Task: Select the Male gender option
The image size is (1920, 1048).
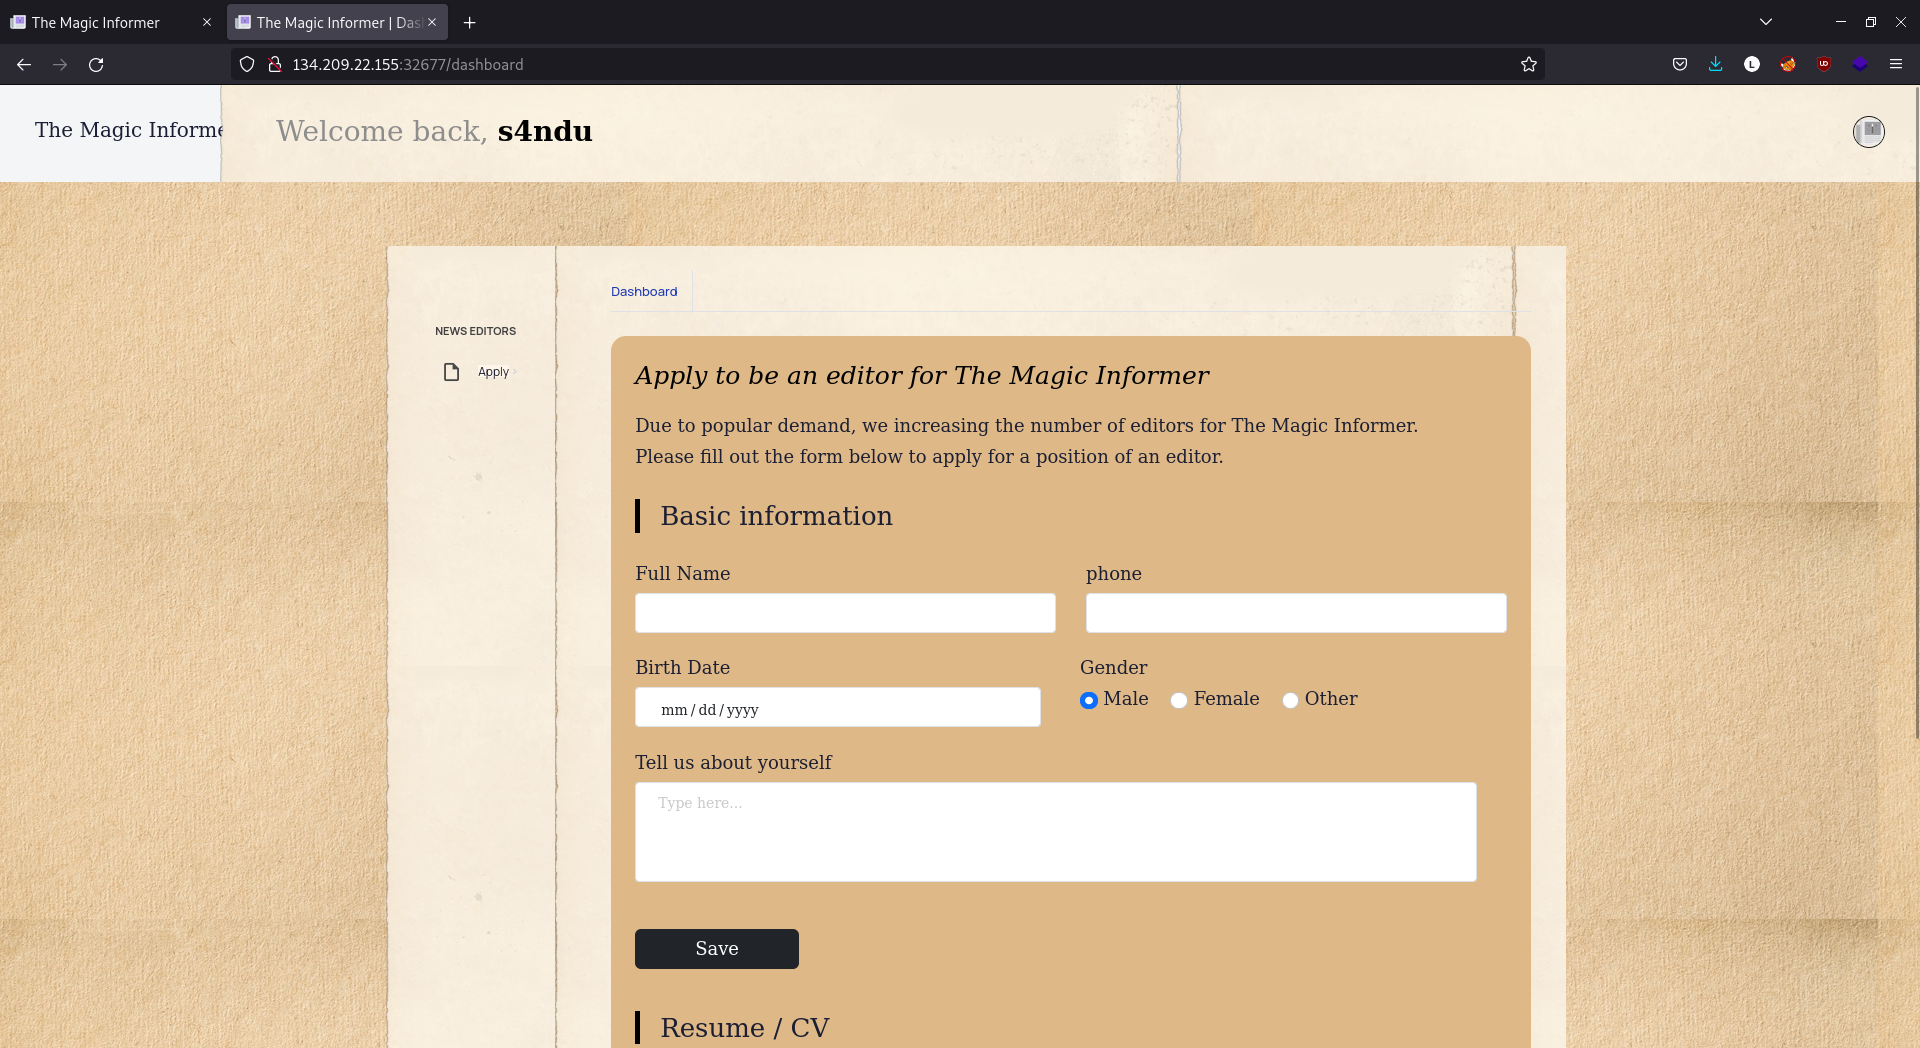Action: tap(1089, 700)
